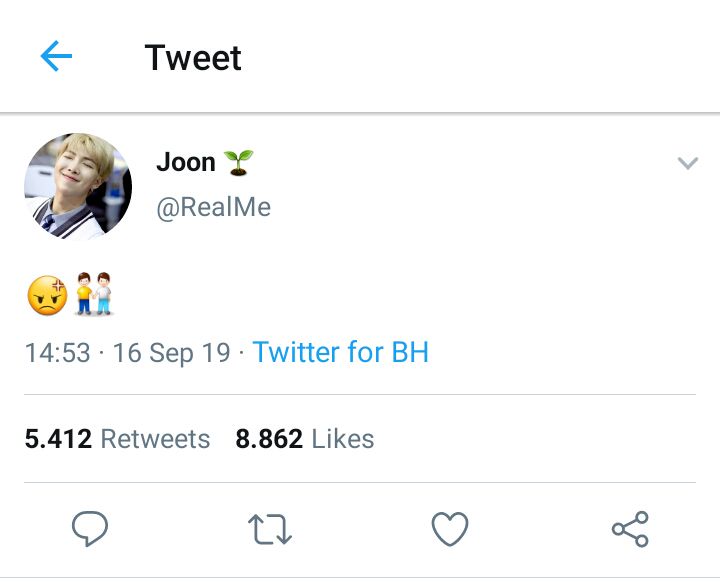
Task: Open the Joon display name
Action: [186, 162]
